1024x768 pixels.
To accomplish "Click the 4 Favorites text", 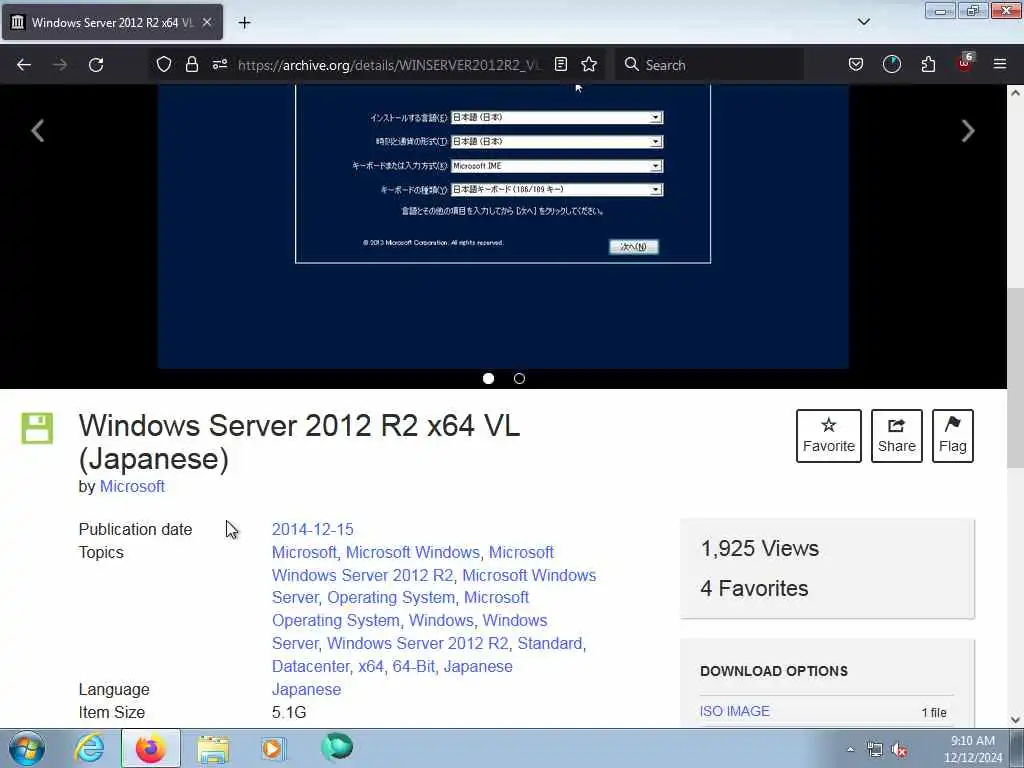I will 754,588.
